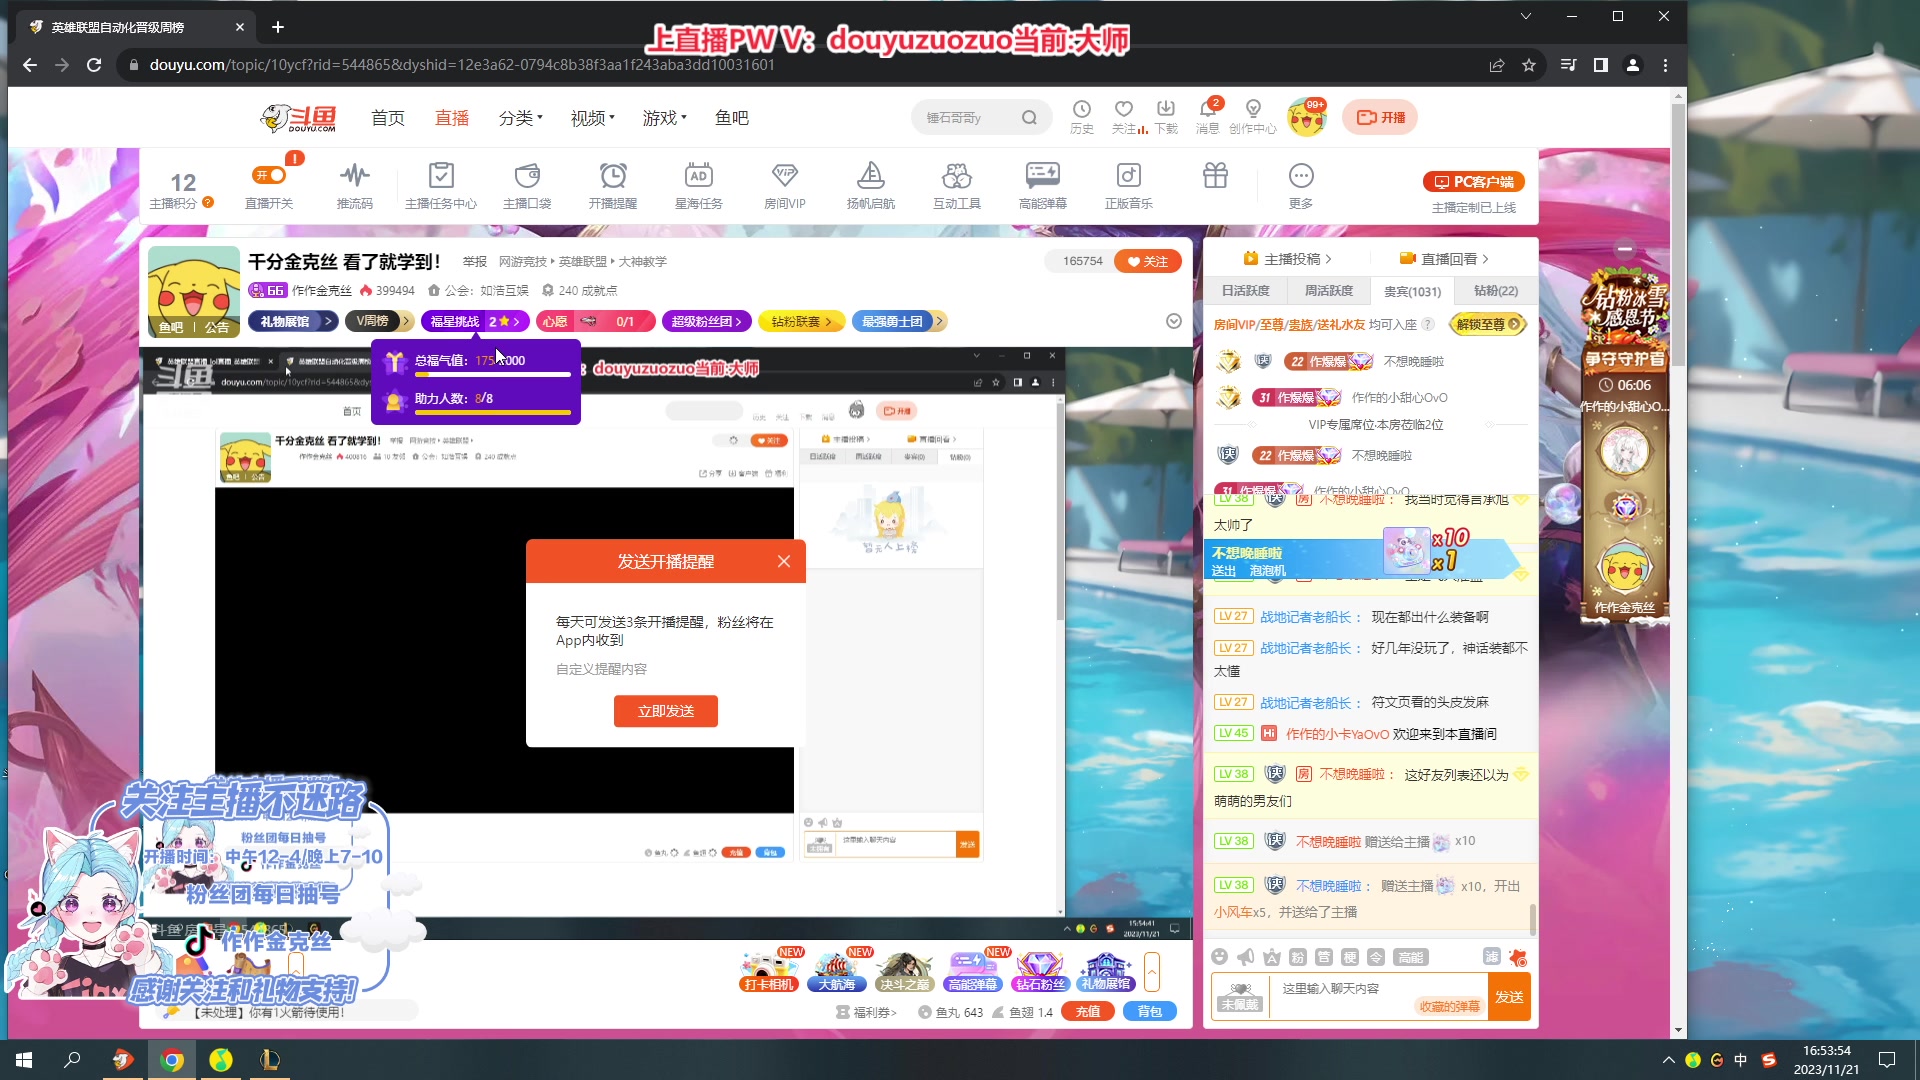This screenshot has height=1080, width=1920.
Task: Expand the 福星挑战 badge
Action: coord(475,321)
